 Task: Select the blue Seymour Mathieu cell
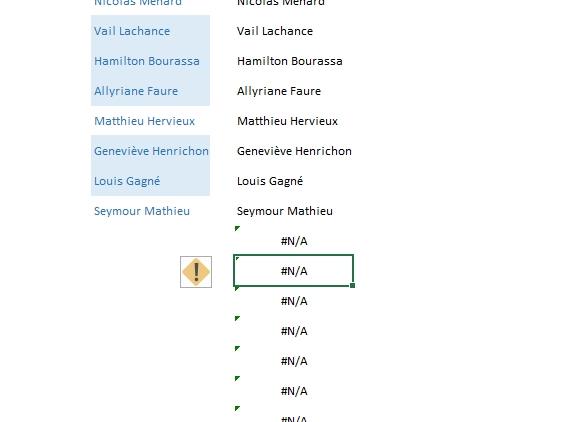[x=150, y=211]
